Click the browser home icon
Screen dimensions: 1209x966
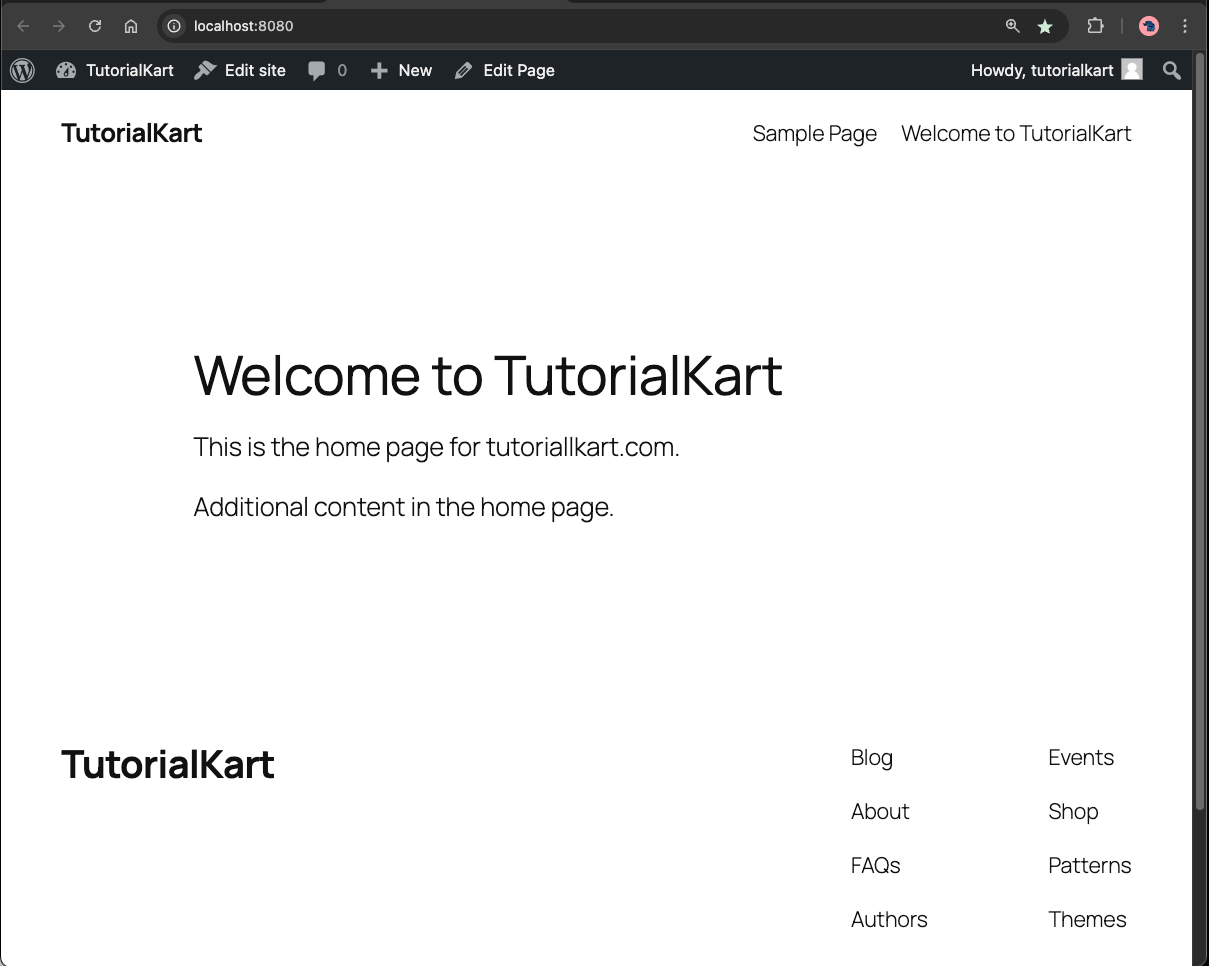pos(131,26)
